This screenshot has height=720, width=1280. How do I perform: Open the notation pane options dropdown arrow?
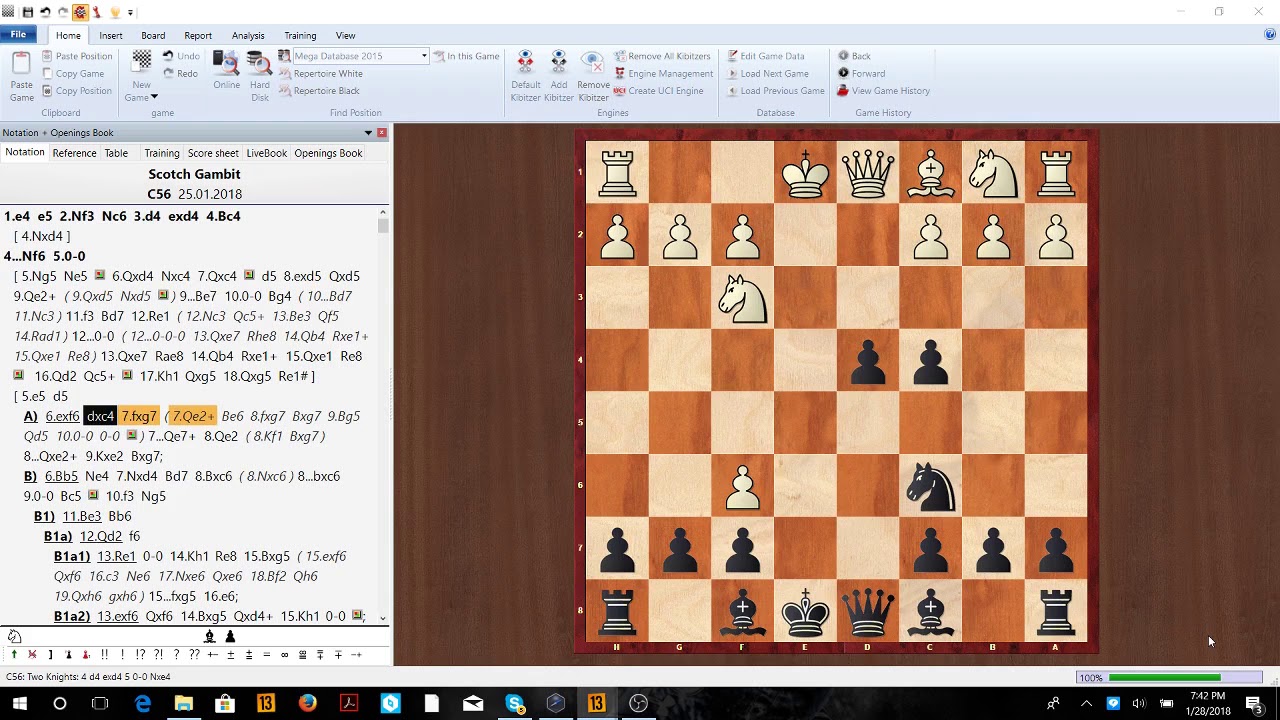coord(368,132)
